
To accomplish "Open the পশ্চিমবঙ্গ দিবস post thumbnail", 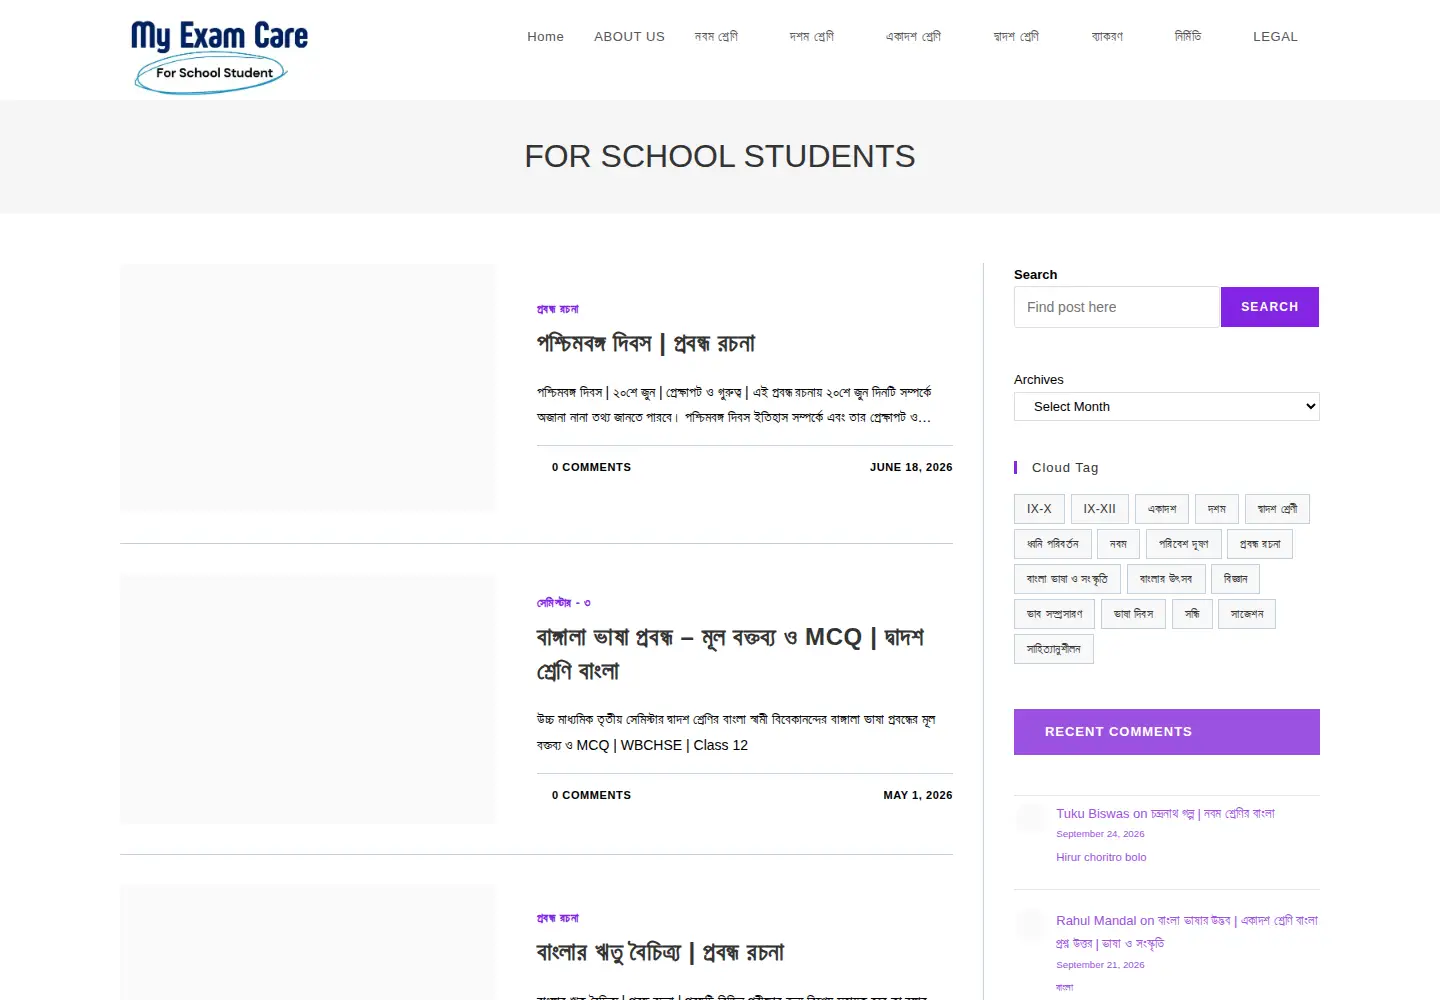I will [x=308, y=388].
